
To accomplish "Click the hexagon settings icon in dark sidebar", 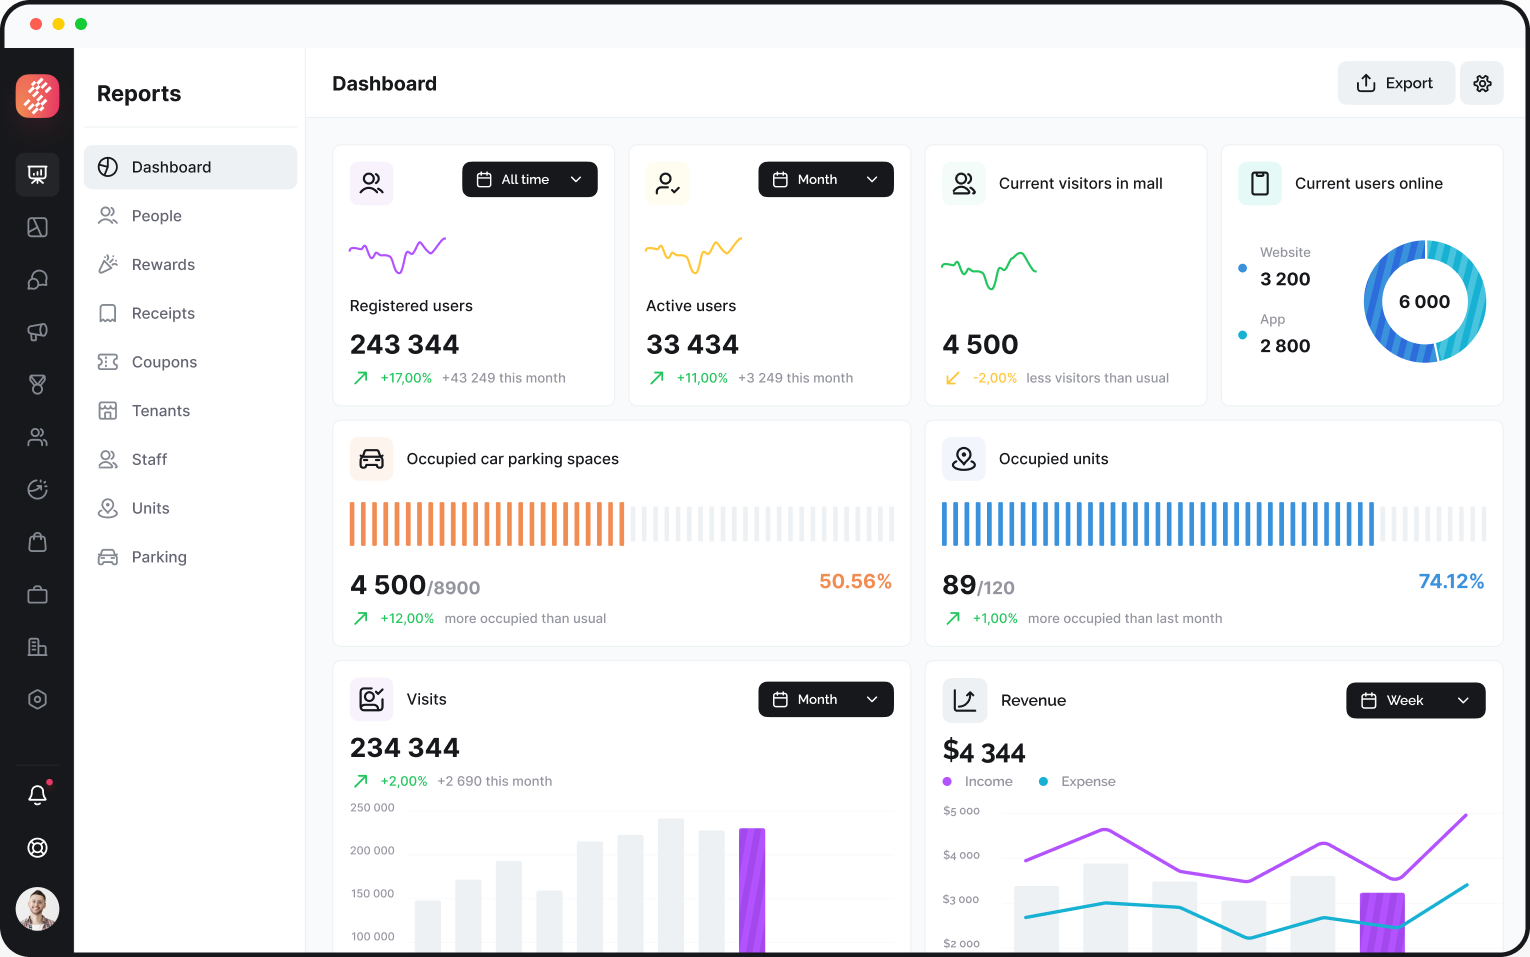I will click(x=37, y=700).
